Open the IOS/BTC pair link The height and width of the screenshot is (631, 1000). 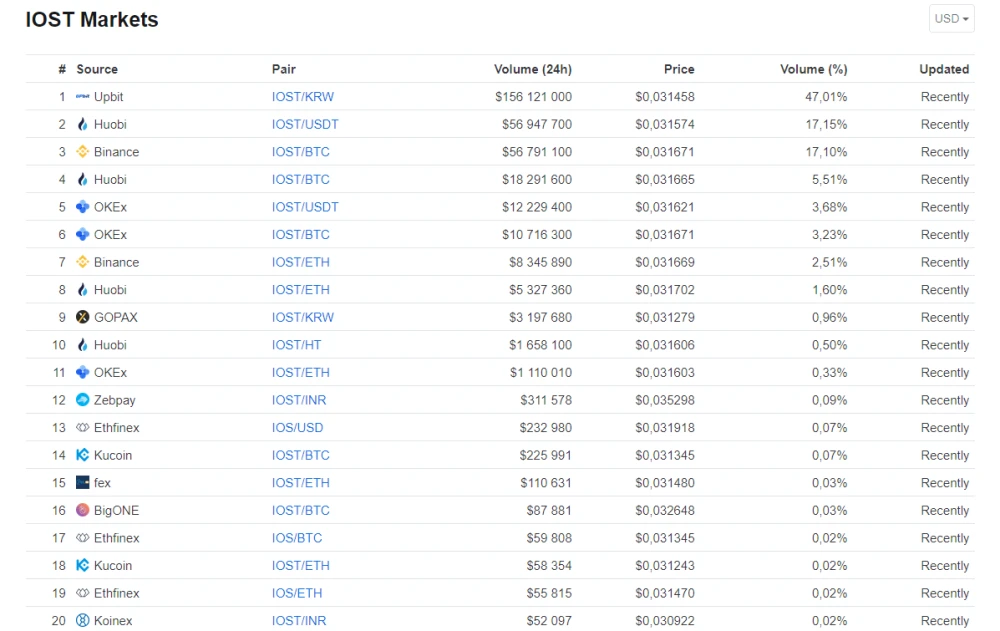tap(297, 538)
